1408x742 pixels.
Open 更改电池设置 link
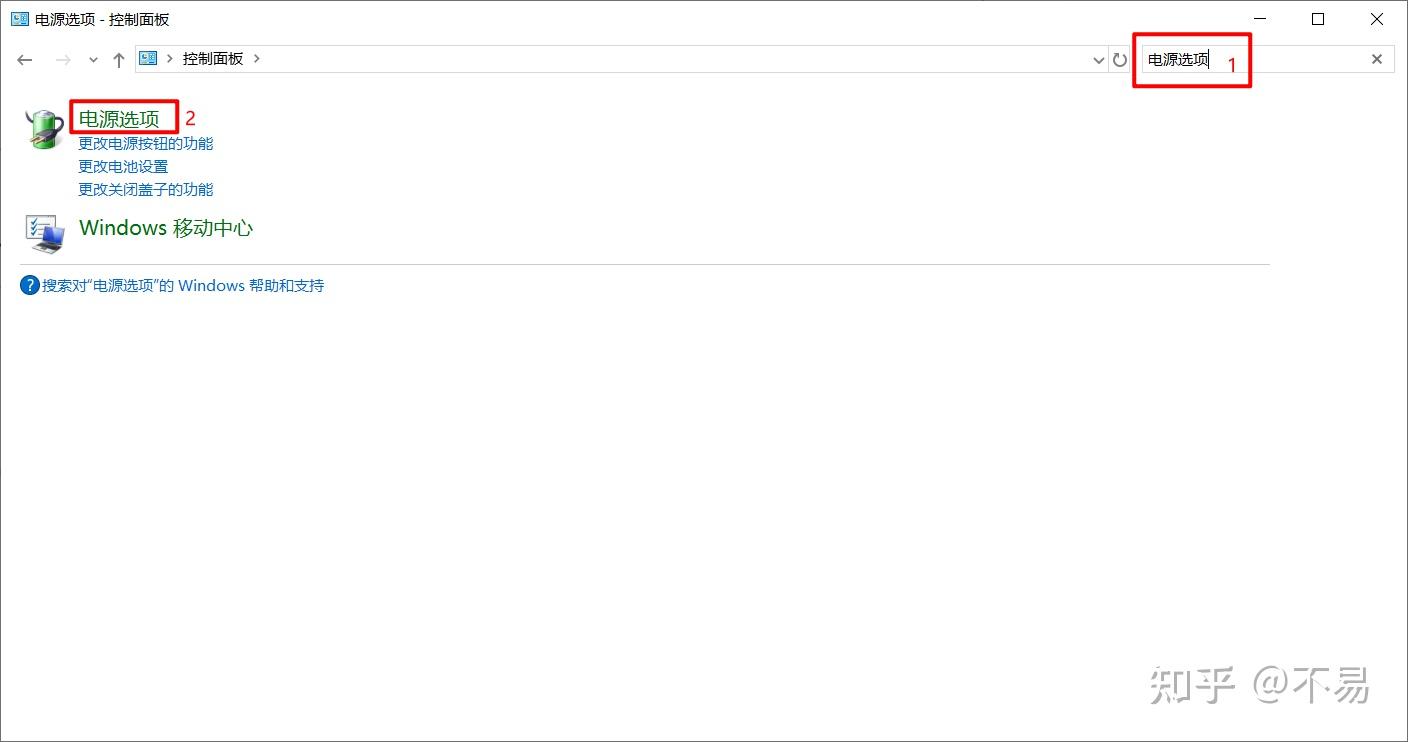[123, 166]
